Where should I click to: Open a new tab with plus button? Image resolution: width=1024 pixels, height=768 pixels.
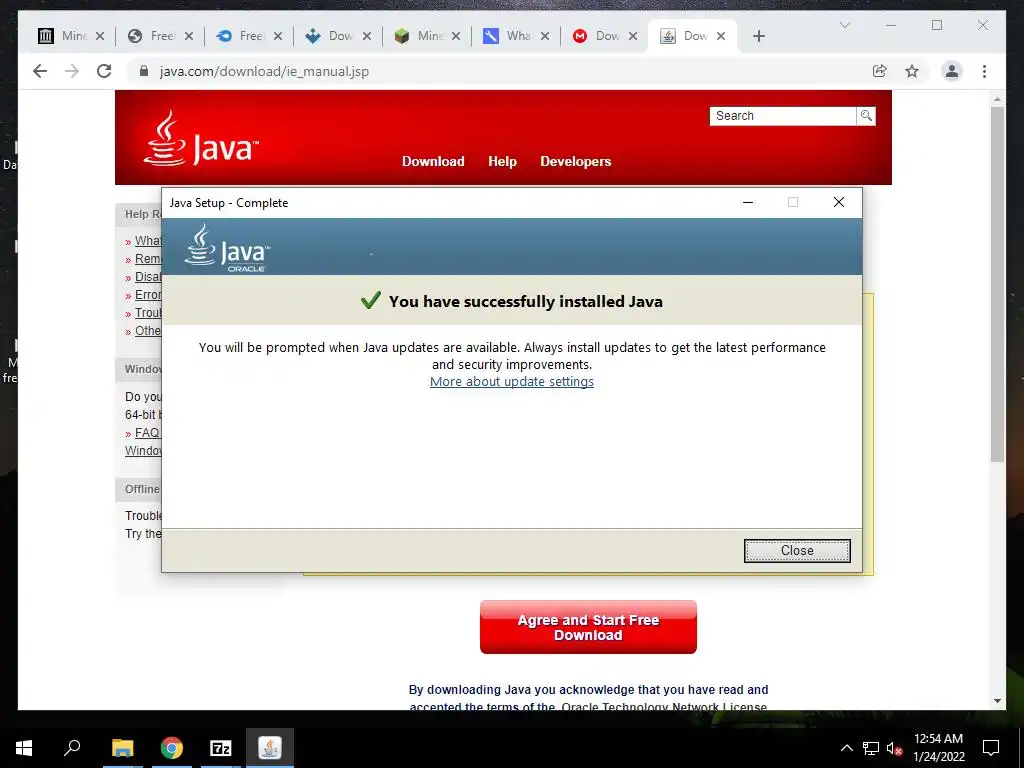click(758, 36)
